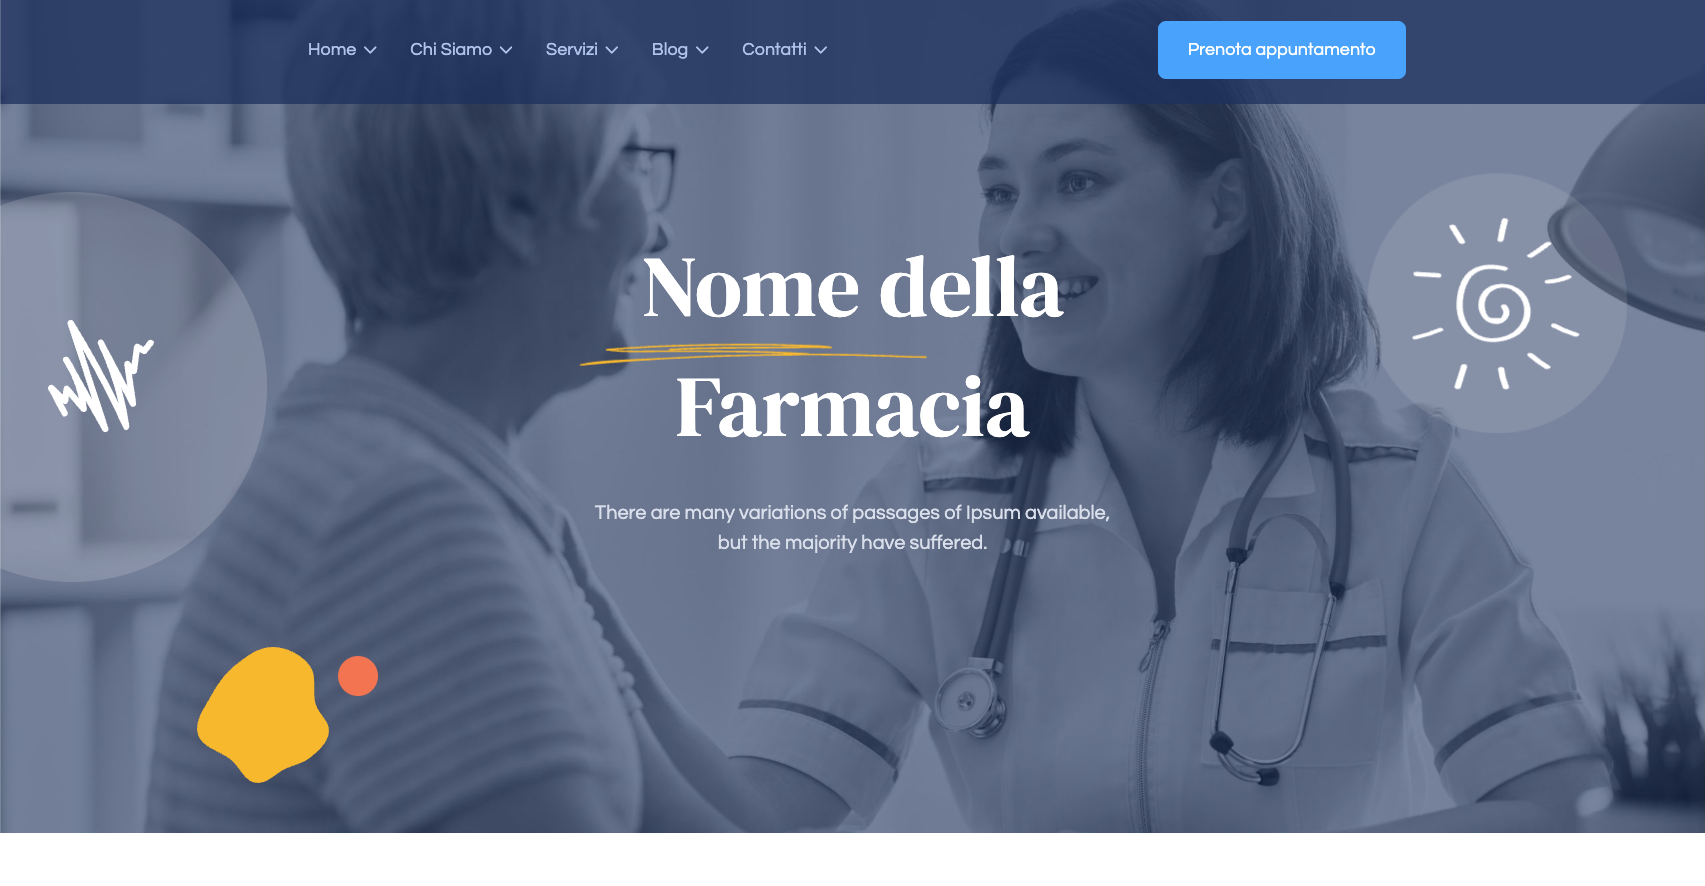
Task: Expand the Home chevron arrow
Action: (370, 50)
